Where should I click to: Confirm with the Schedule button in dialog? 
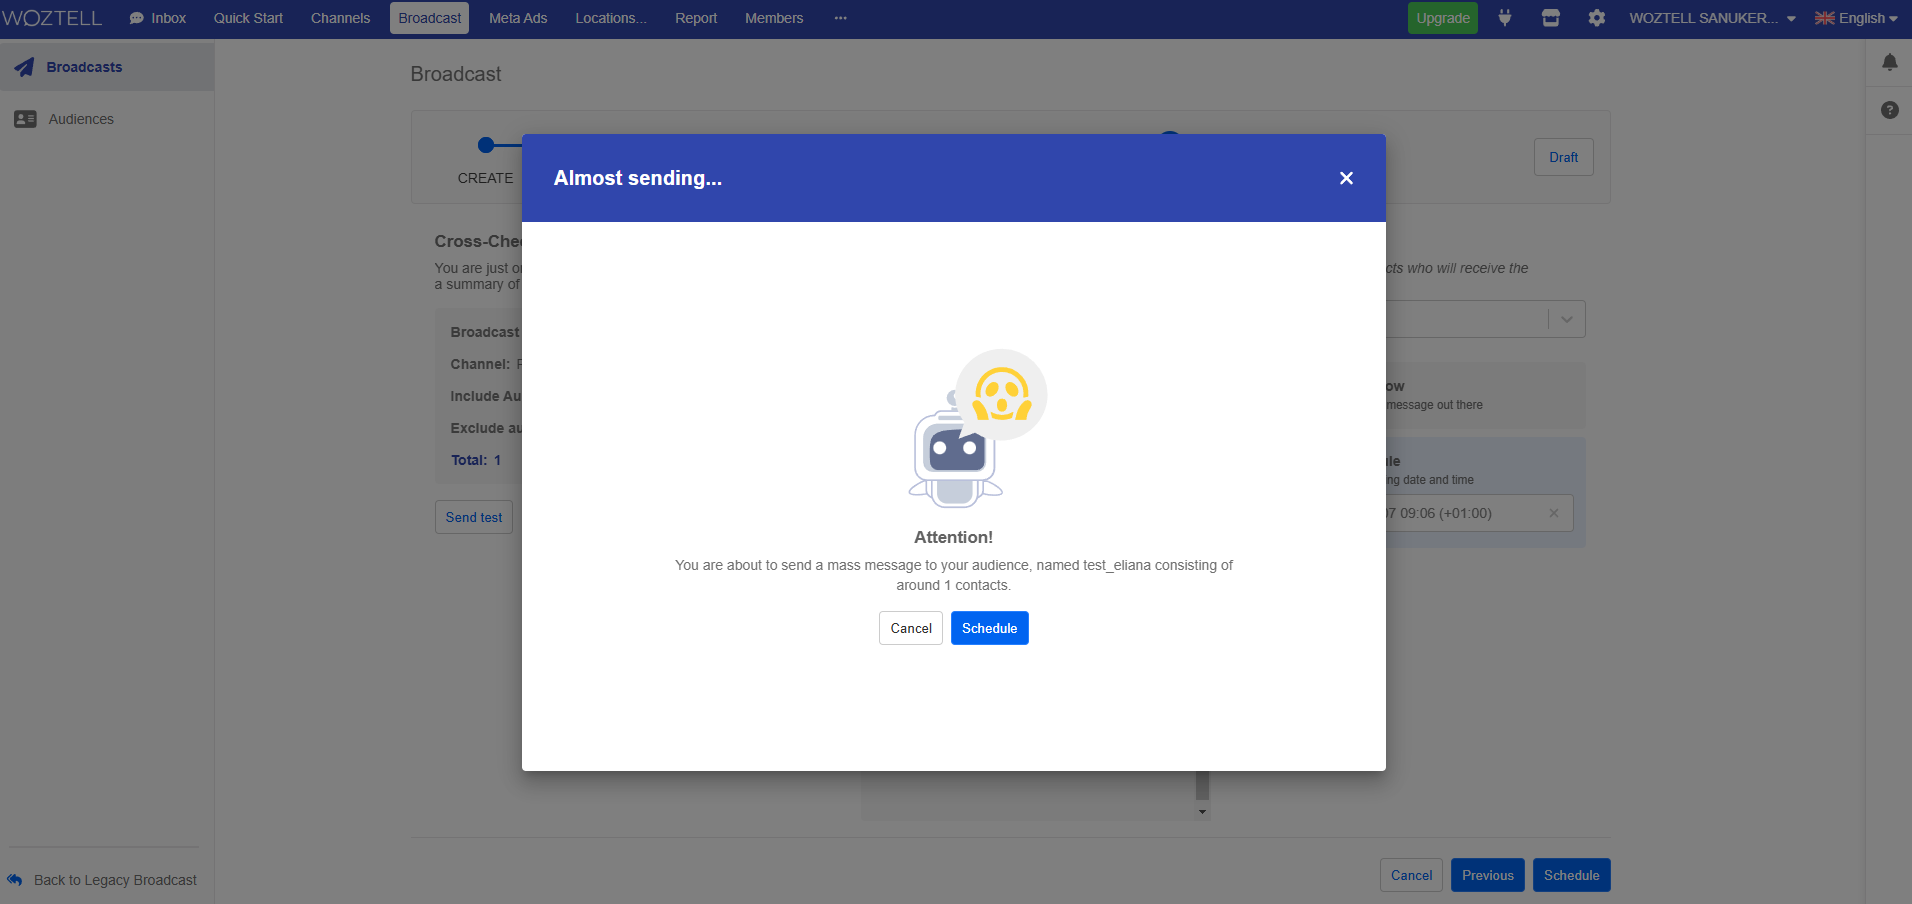(x=989, y=628)
